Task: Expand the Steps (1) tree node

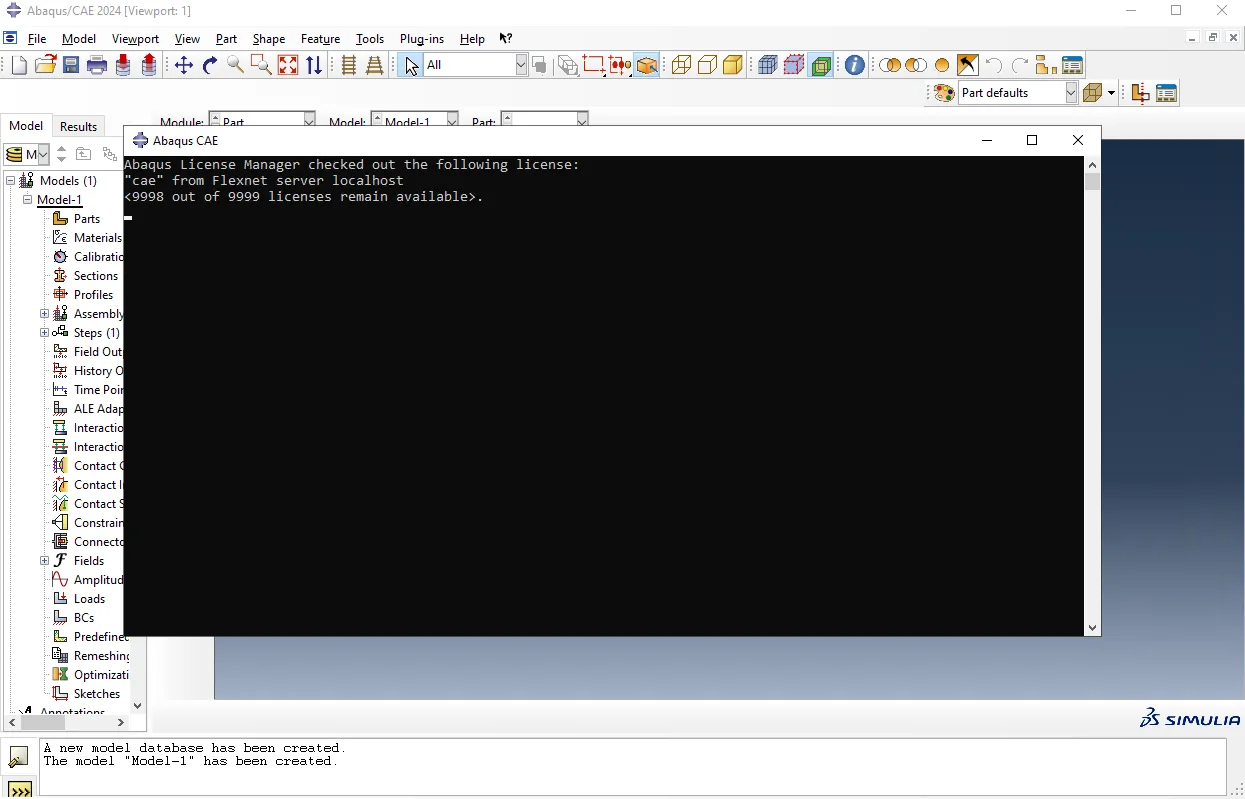Action: point(44,333)
